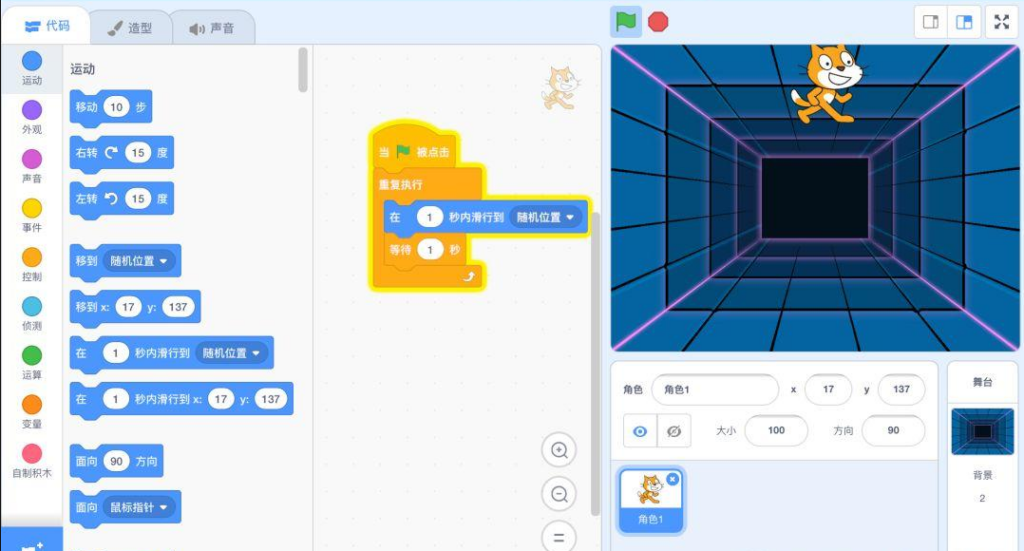Switch to the 造型 tab
Screen dimensions: 1024x551
point(130,28)
